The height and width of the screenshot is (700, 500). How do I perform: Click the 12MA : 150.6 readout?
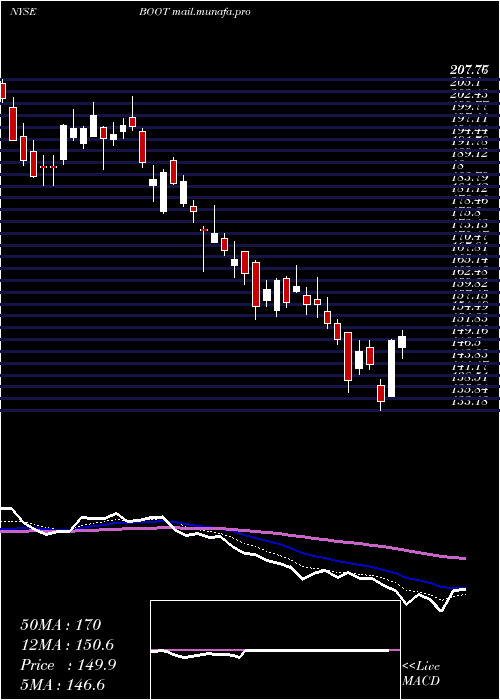[x=67, y=645]
